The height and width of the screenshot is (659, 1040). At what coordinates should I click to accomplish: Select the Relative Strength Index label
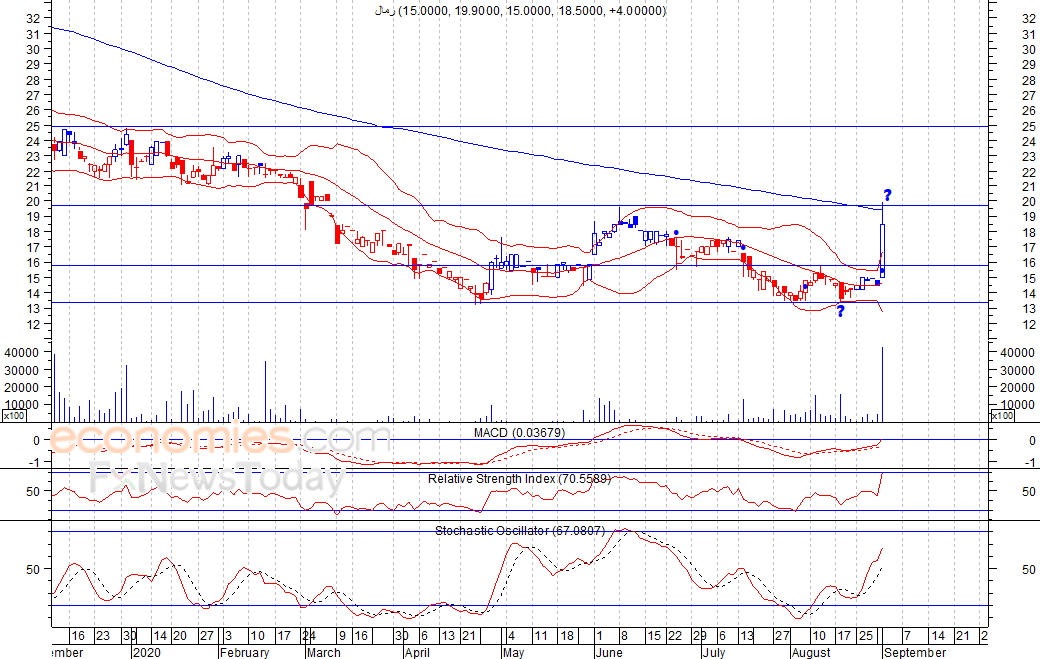pyautogui.click(x=519, y=479)
